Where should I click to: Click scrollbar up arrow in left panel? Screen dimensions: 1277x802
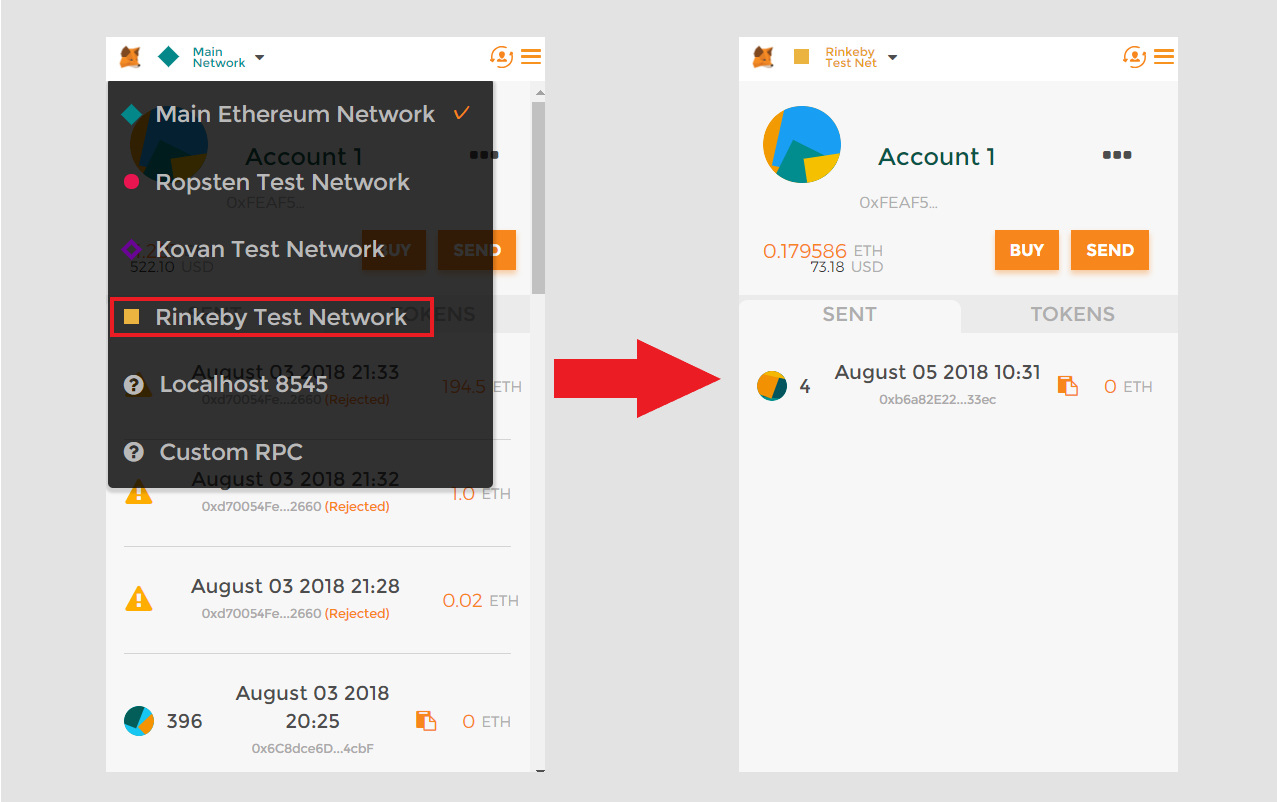[540, 92]
